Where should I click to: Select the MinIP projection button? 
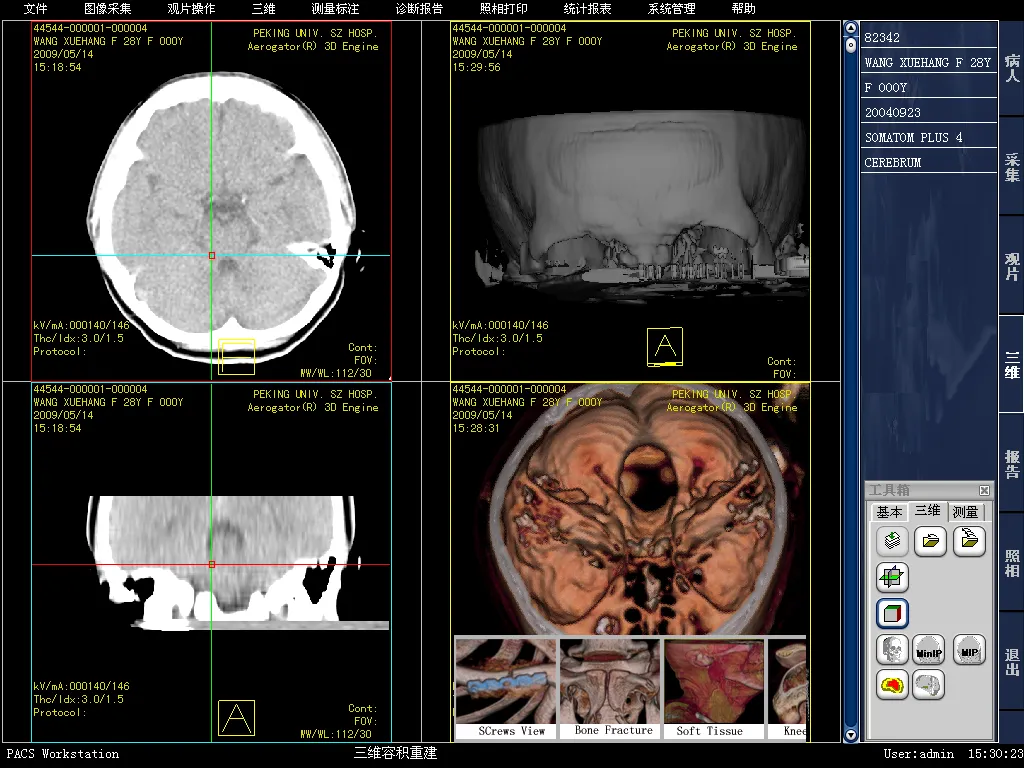[929, 650]
